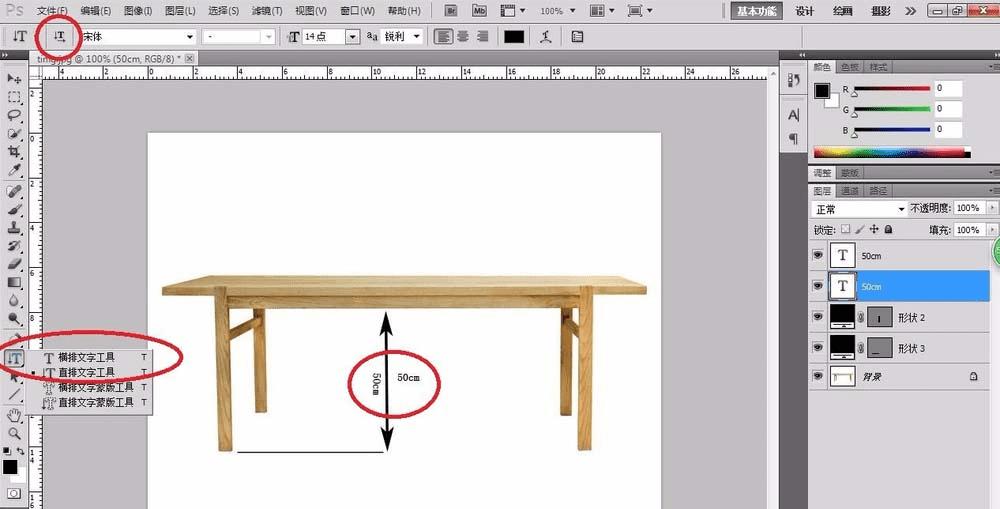
Task: Hide the 形状 2 layer
Action: point(818,316)
